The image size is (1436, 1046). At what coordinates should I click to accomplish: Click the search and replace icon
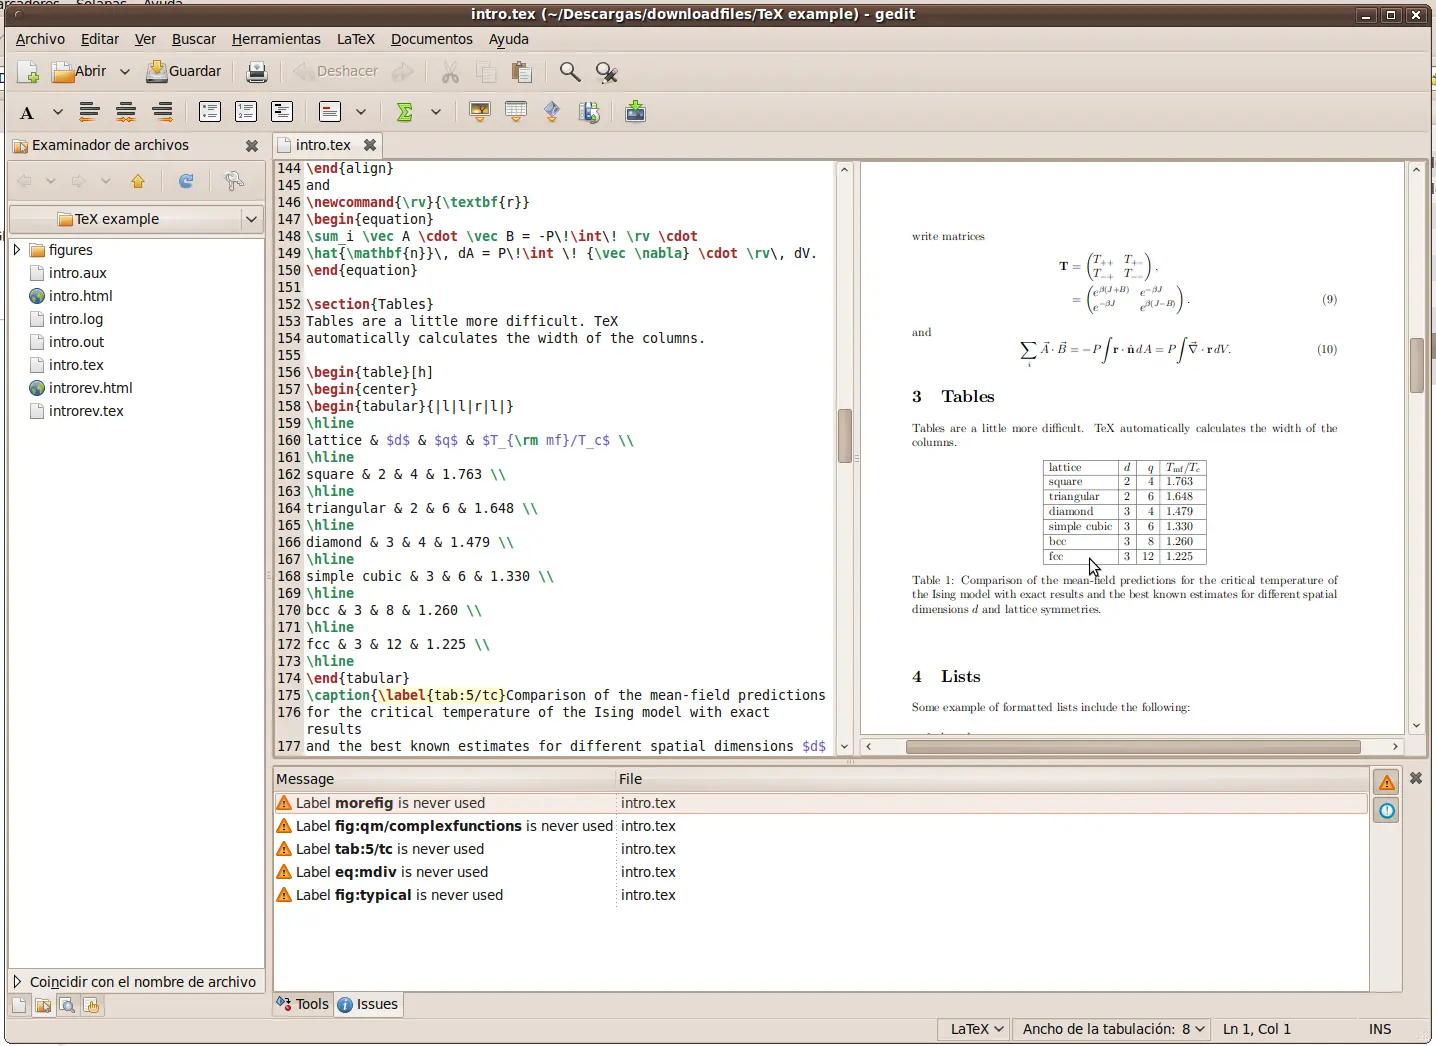607,72
